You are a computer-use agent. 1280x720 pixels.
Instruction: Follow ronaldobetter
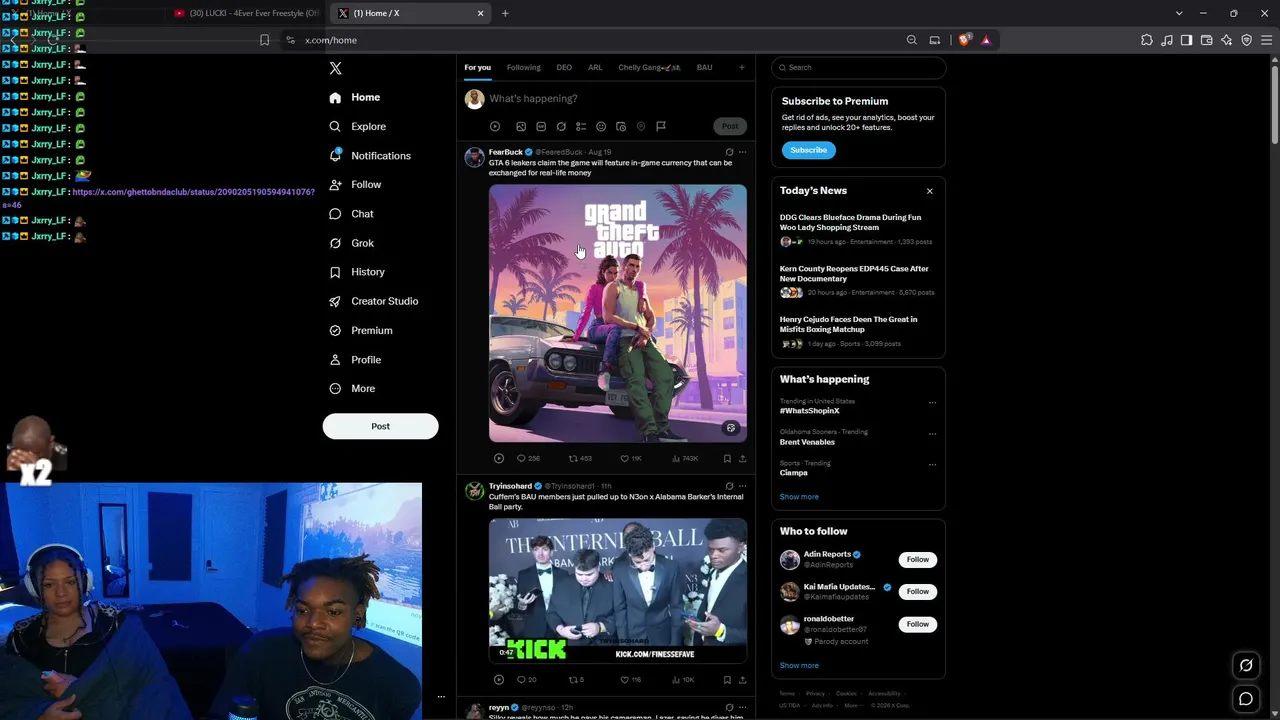pyautogui.click(x=918, y=624)
